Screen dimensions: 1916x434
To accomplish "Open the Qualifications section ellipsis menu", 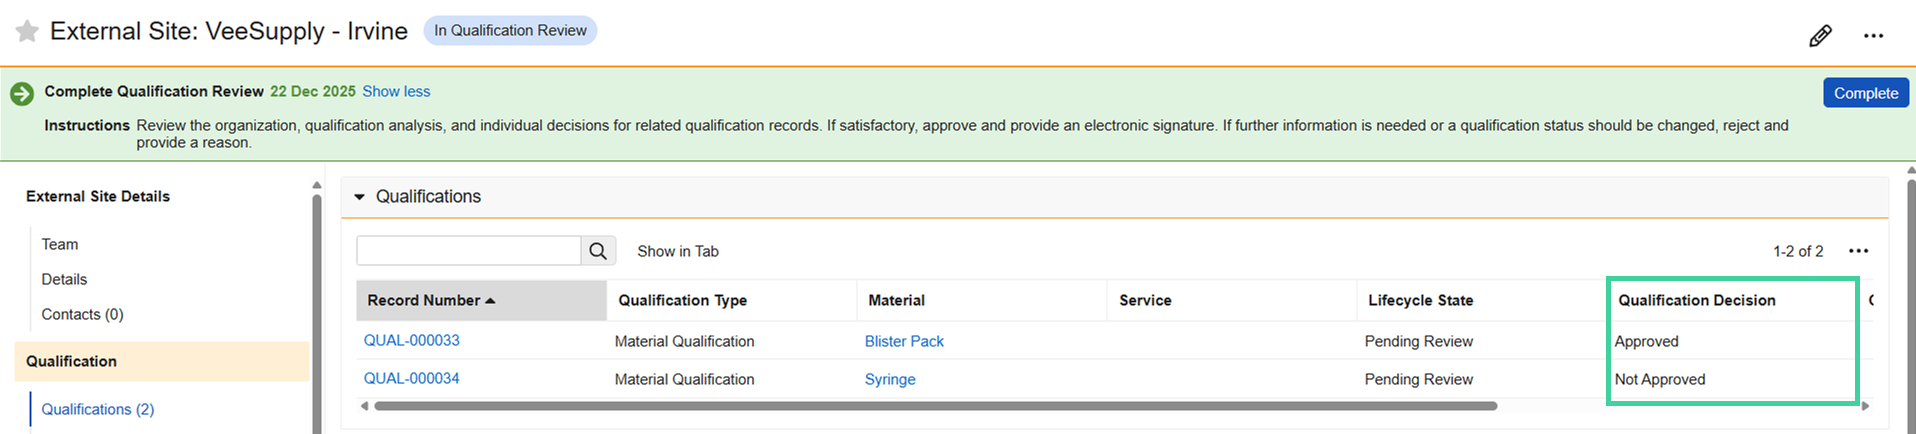I will (1858, 251).
